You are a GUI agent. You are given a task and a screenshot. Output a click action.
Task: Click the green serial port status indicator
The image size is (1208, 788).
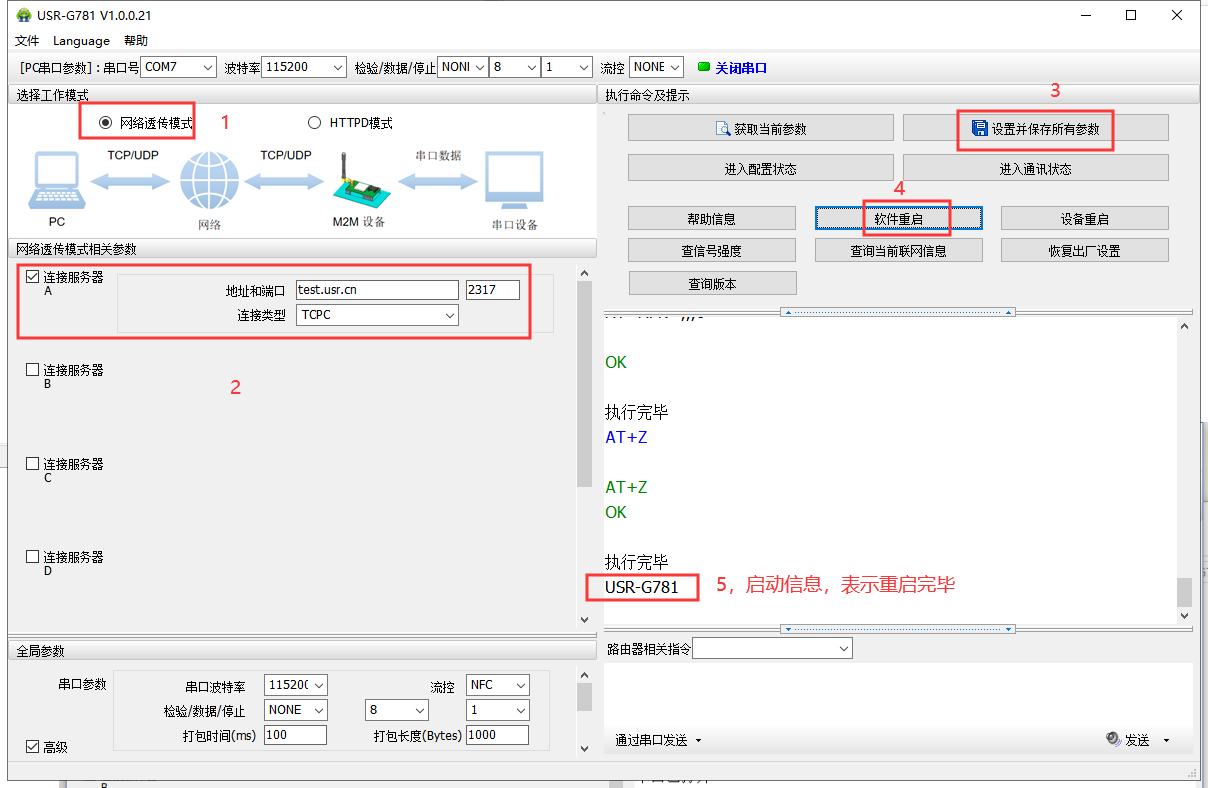(x=703, y=67)
